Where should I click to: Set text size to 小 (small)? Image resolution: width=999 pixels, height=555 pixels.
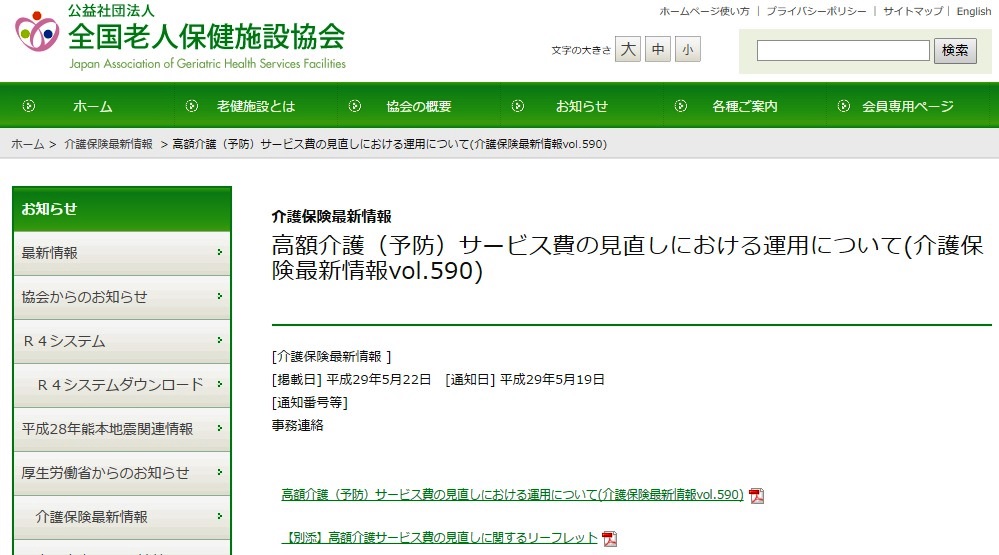point(687,50)
